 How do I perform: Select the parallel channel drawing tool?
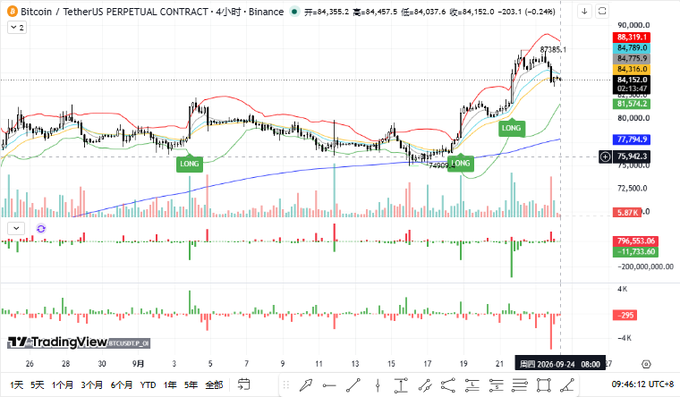(425, 385)
